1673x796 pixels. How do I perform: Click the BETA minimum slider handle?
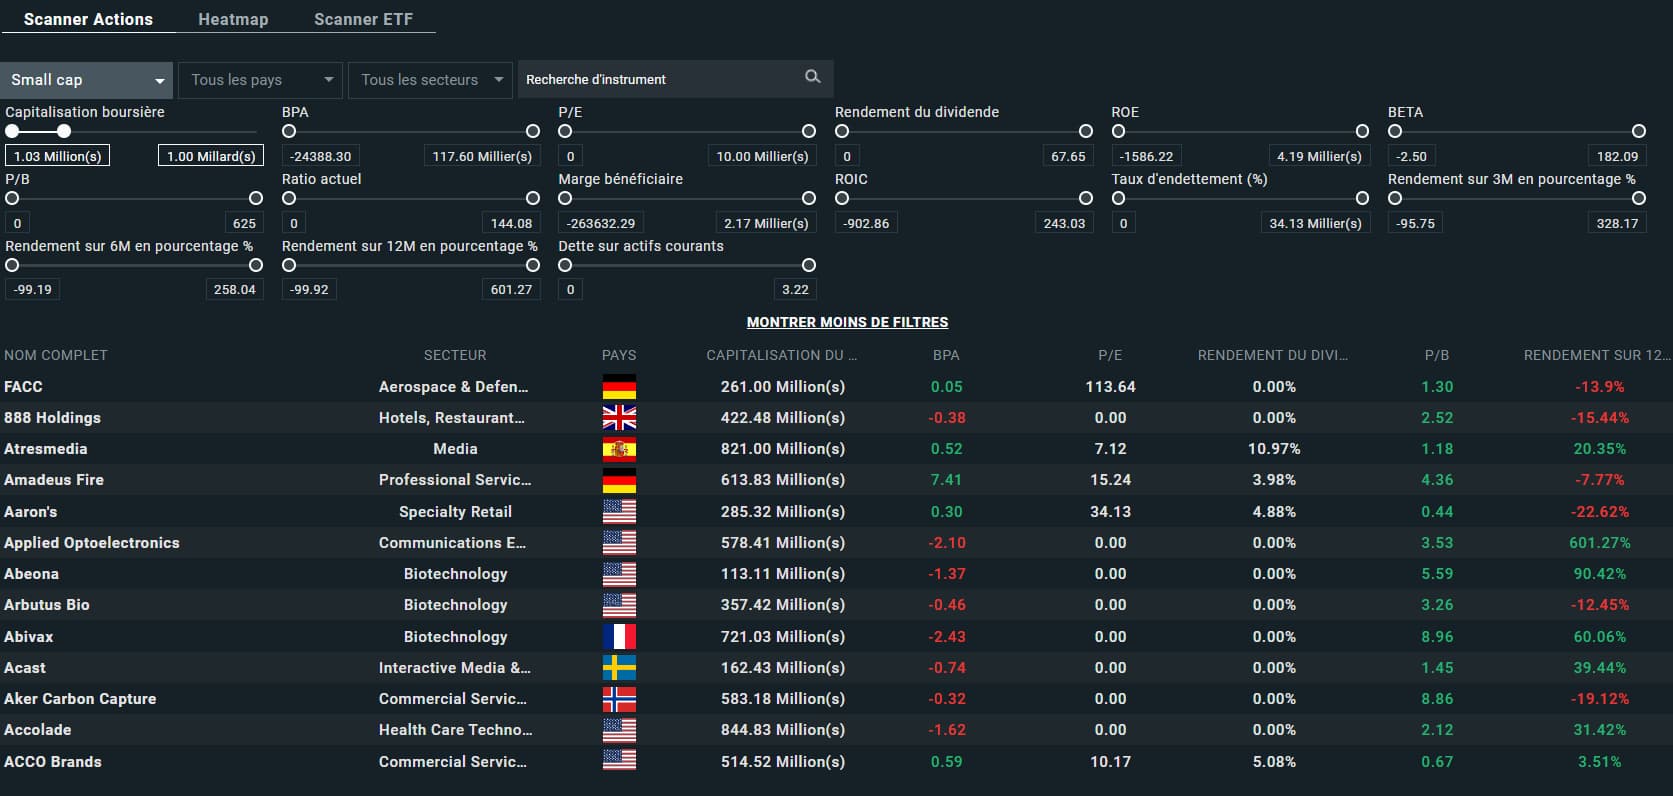coord(1395,131)
